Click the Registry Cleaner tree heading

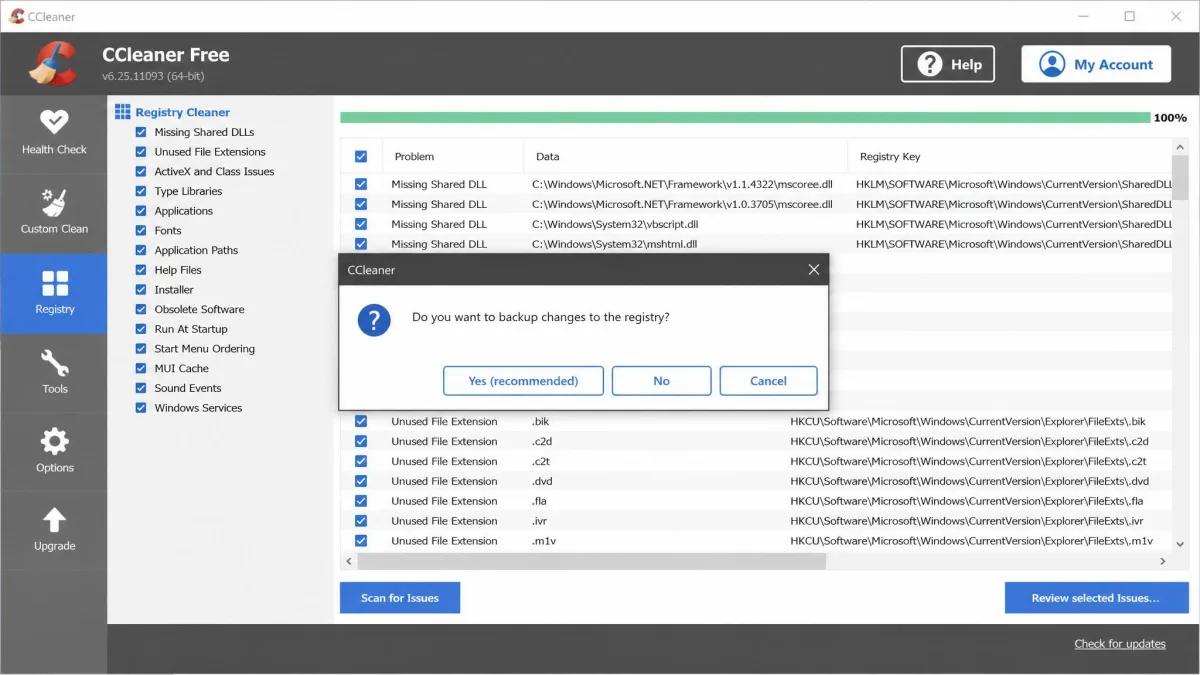point(182,112)
